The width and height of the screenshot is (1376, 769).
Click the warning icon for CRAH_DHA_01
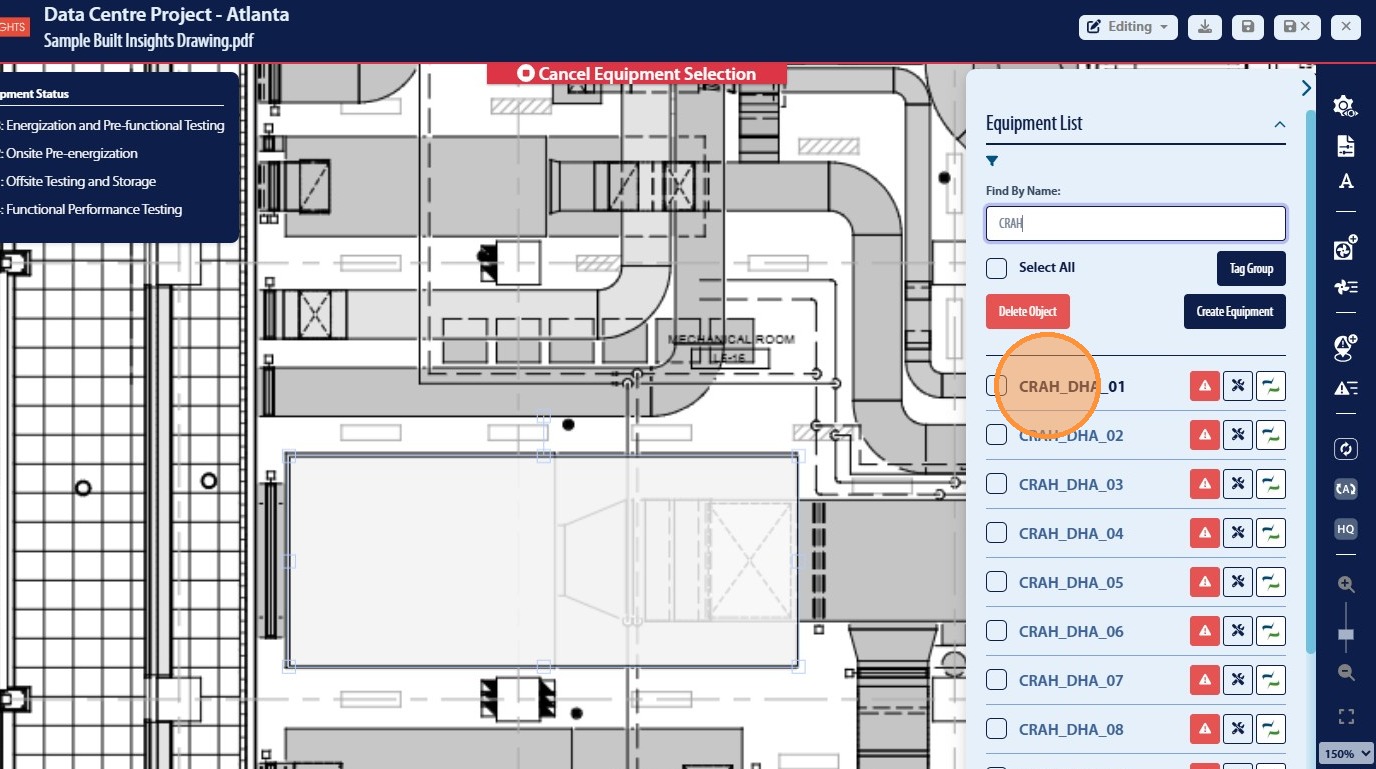(1205, 386)
